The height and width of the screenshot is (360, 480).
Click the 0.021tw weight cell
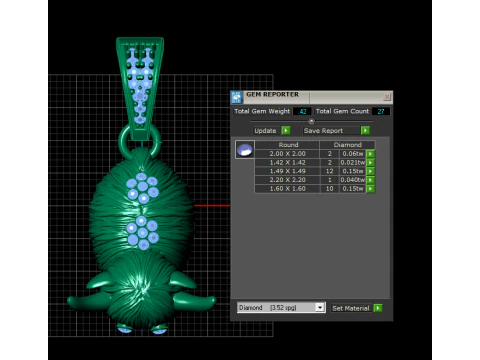tap(353, 162)
